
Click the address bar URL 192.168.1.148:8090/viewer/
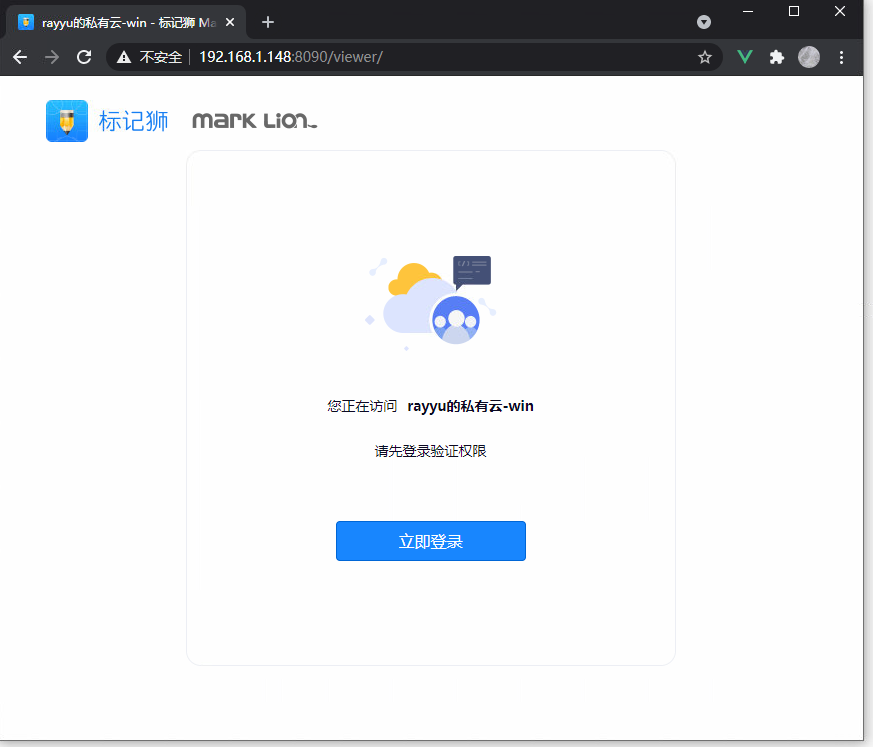[x=291, y=57]
